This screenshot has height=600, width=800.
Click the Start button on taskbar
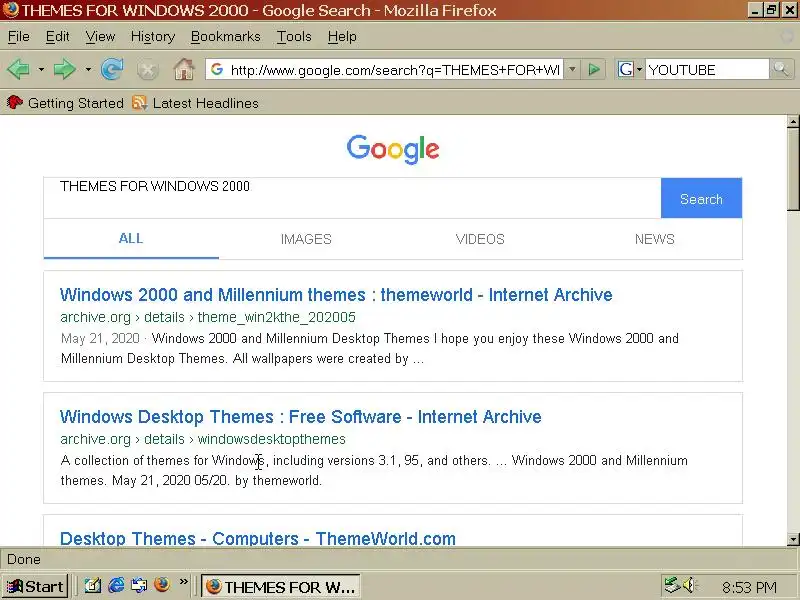pos(35,586)
